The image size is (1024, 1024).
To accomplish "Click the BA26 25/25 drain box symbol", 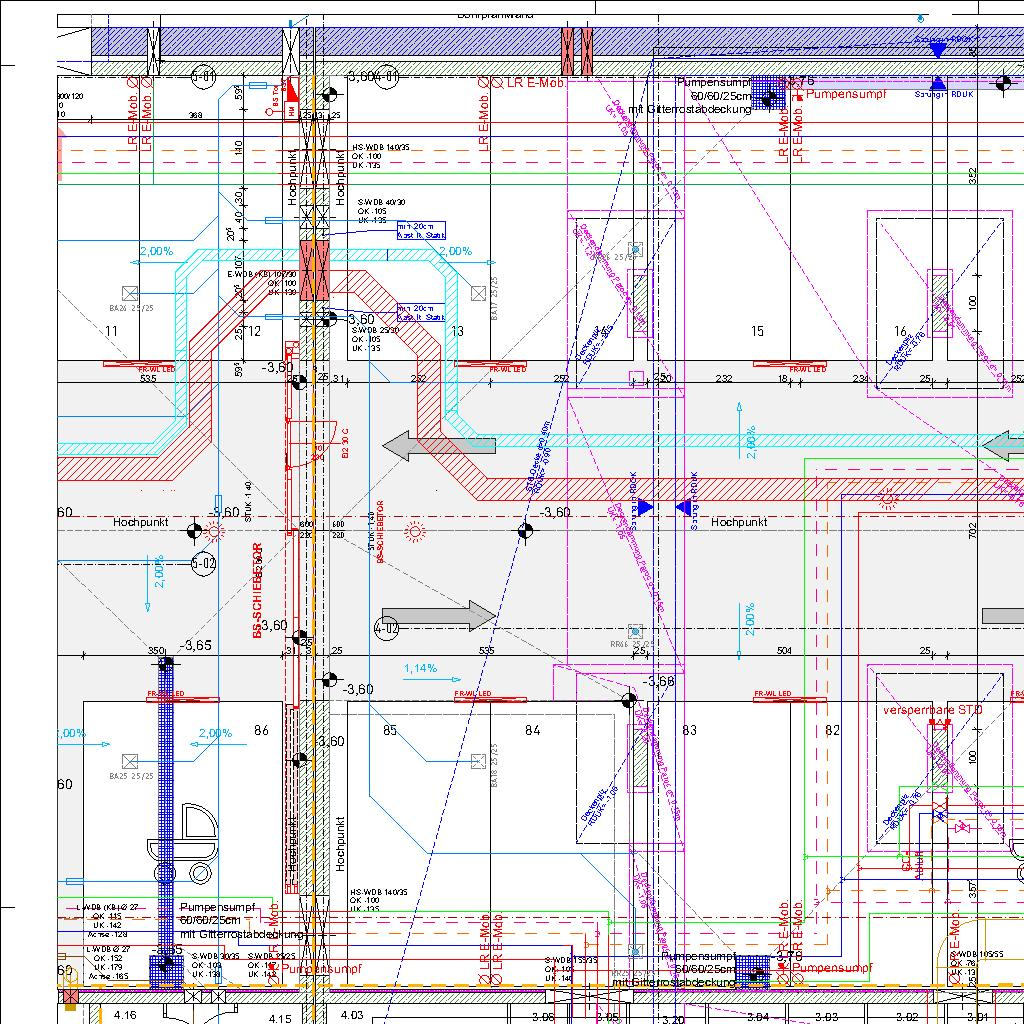I will pos(129,293).
